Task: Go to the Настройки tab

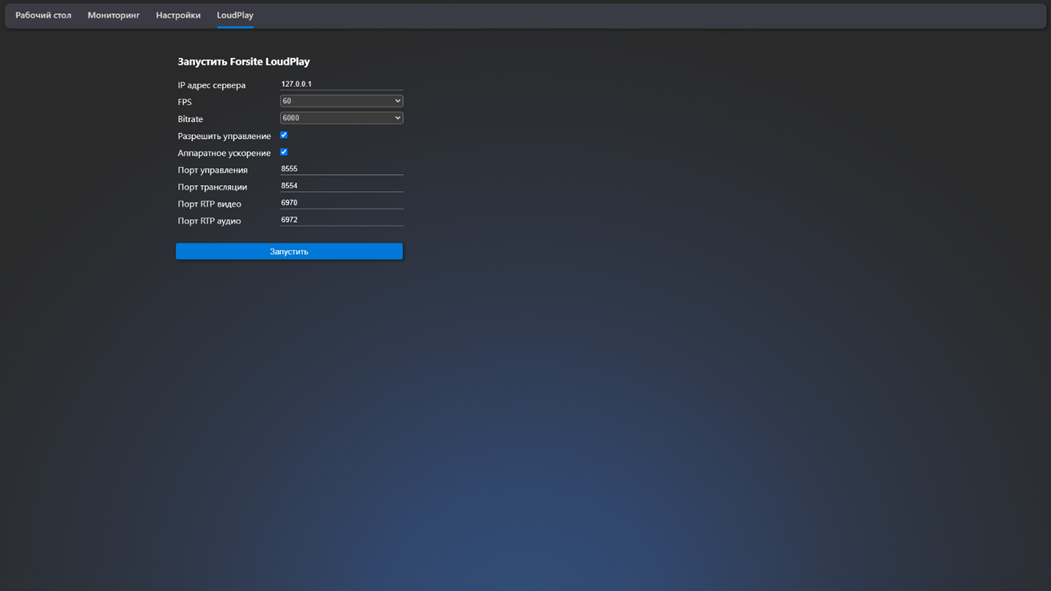Action: pyautogui.click(x=178, y=15)
